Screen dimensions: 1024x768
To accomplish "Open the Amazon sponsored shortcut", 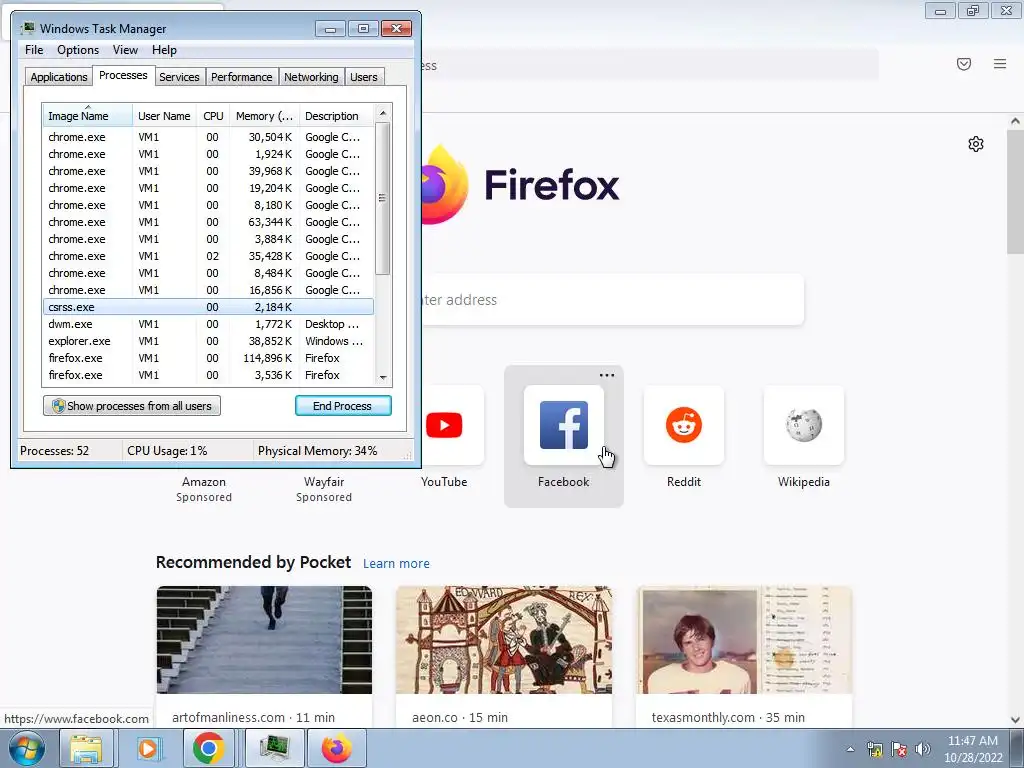I will [x=204, y=488].
